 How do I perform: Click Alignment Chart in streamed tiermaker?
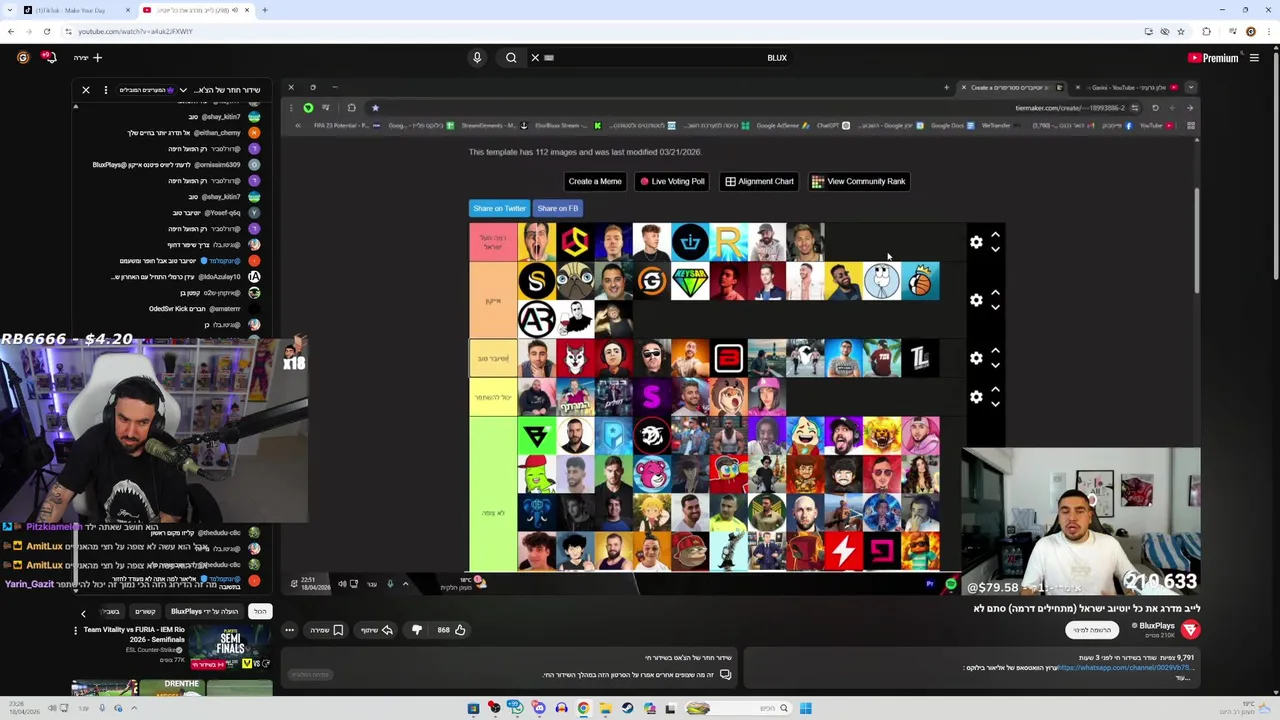click(x=759, y=181)
